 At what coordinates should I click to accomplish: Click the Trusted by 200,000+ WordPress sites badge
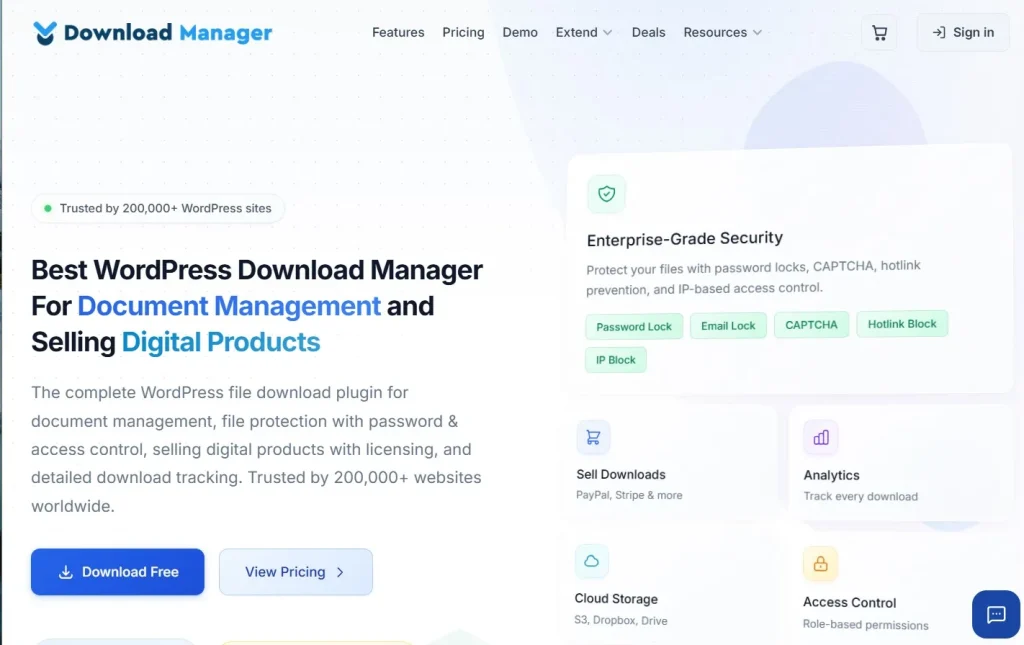(x=157, y=208)
